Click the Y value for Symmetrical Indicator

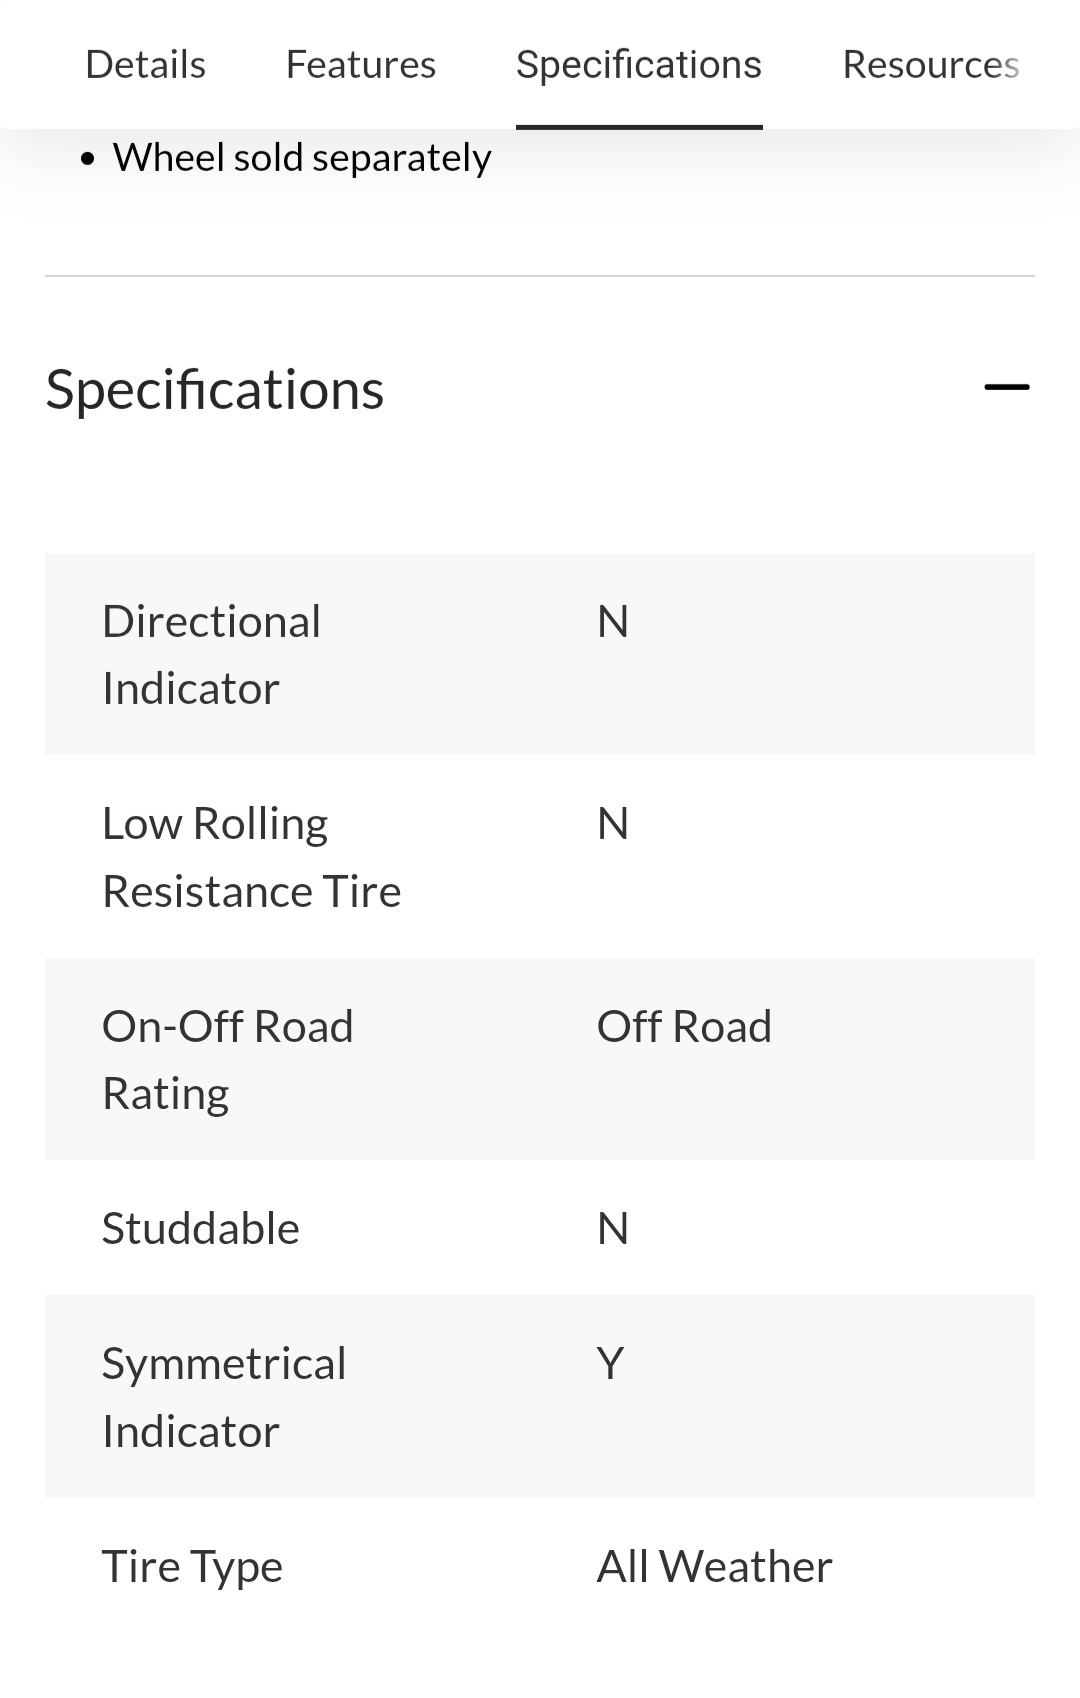(x=610, y=1364)
